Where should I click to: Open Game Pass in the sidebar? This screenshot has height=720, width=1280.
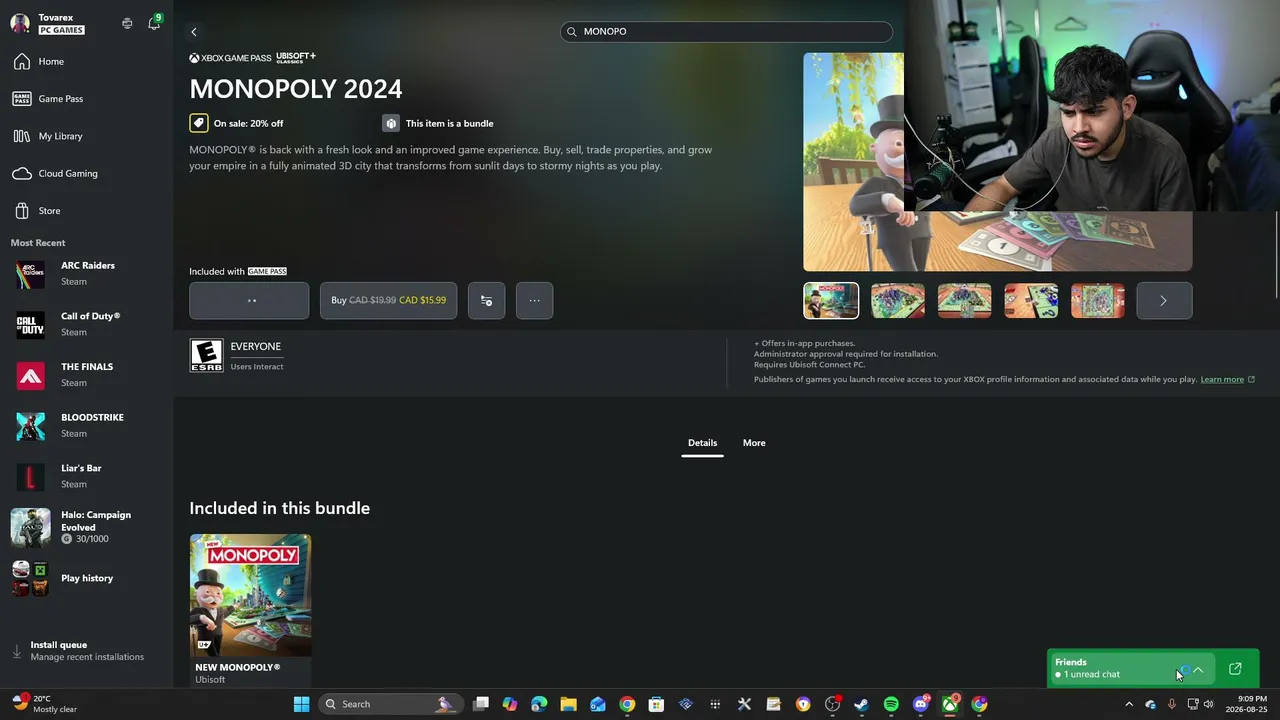tap(86, 99)
